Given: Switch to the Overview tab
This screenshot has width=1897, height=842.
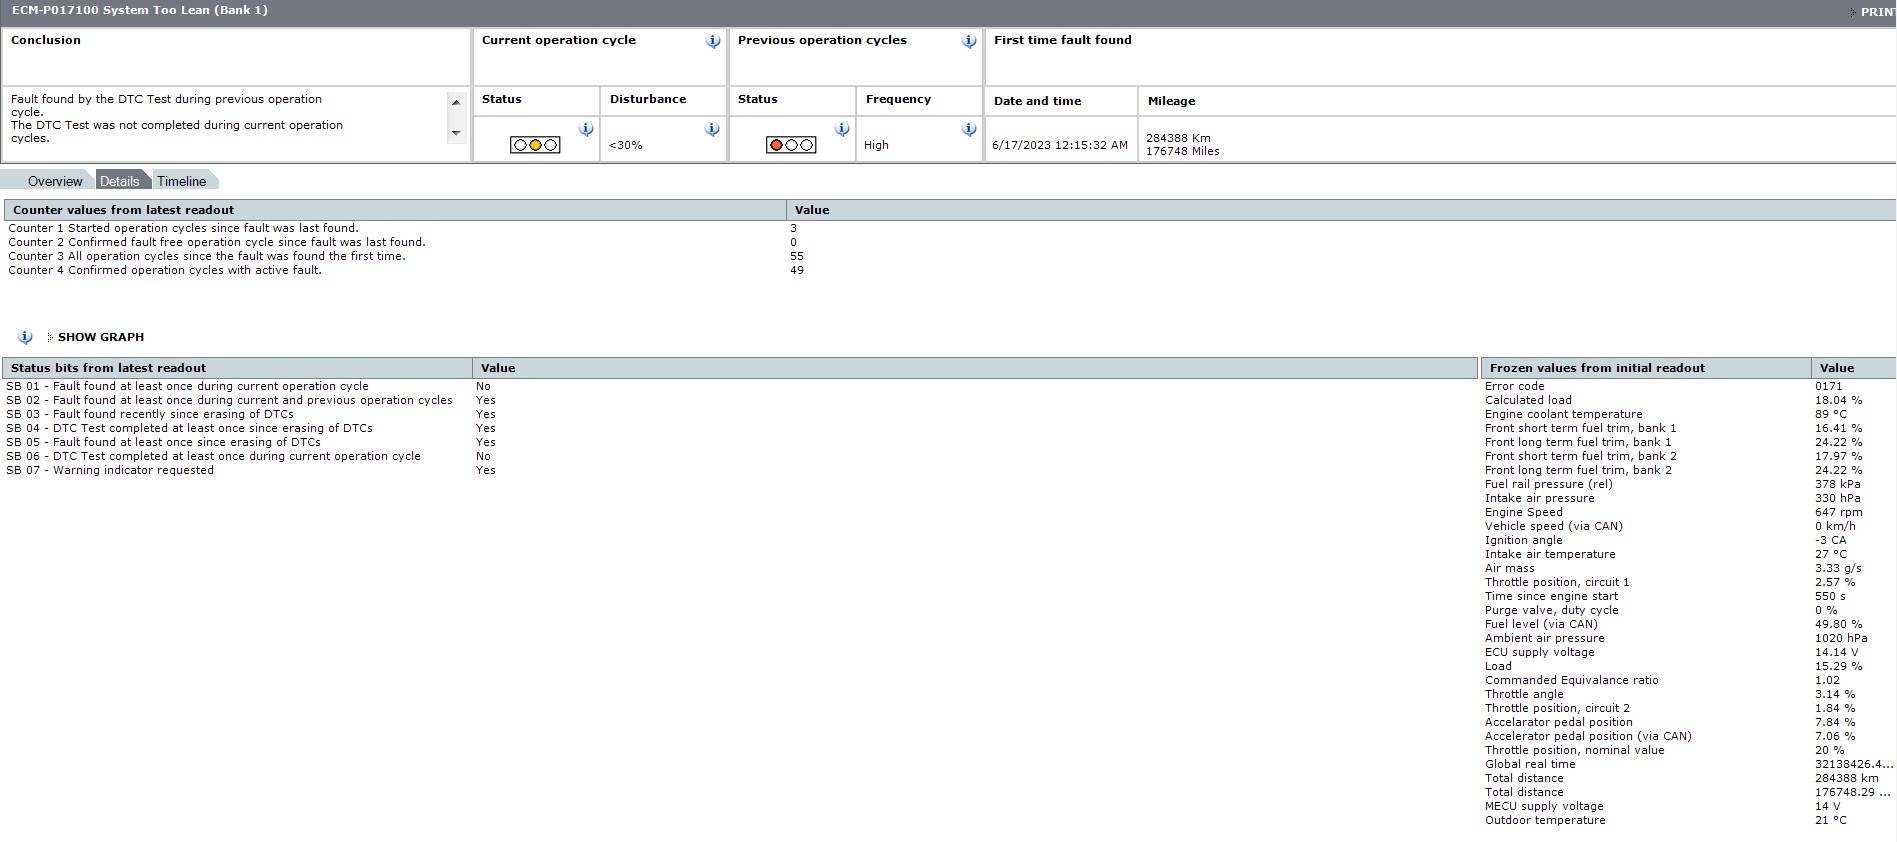Looking at the screenshot, I should point(54,181).
